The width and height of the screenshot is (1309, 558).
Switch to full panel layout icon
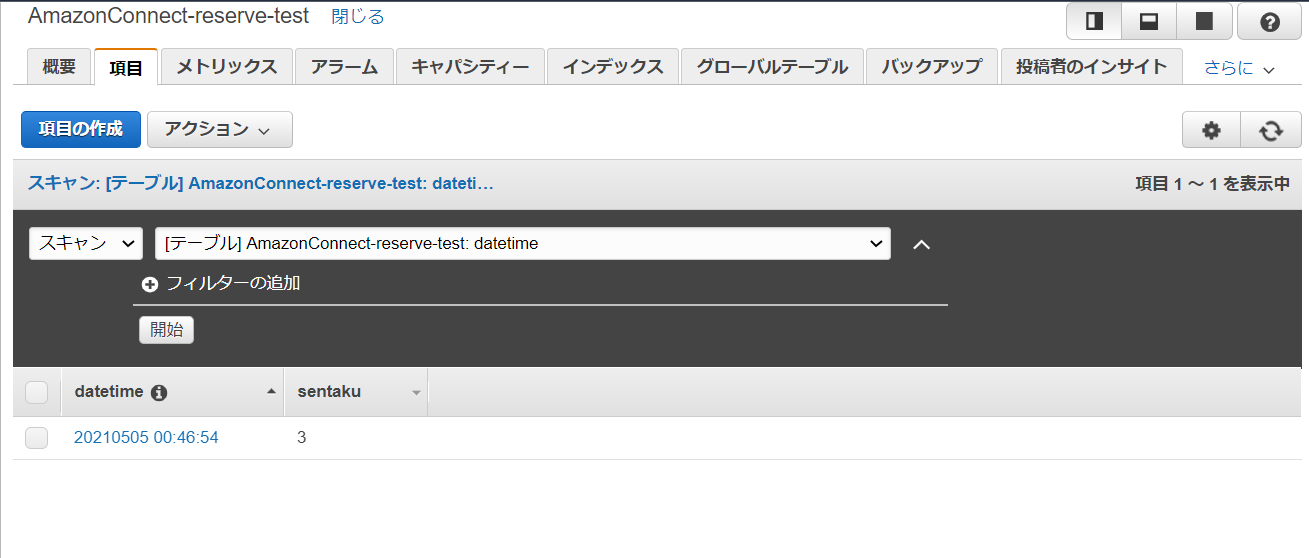click(x=1204, y=21)
